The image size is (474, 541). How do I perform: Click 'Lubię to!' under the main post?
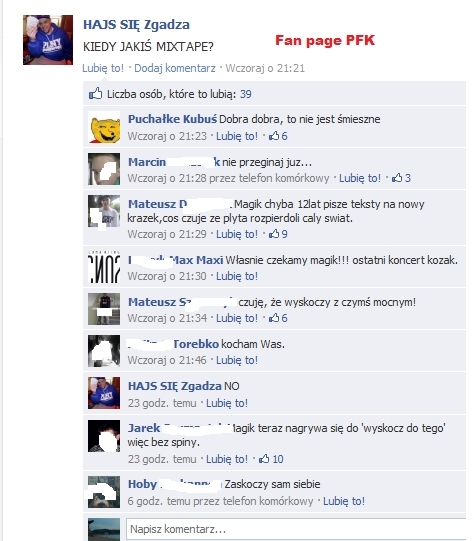click(x=103, y=68)
